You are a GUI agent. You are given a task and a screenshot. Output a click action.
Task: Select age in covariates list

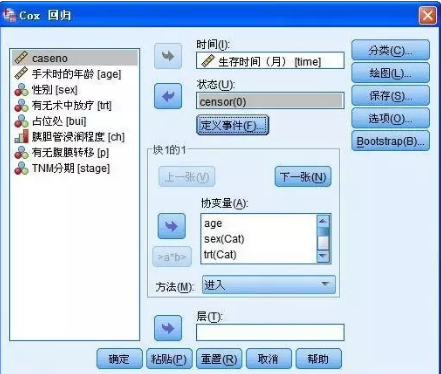point(259,223)
